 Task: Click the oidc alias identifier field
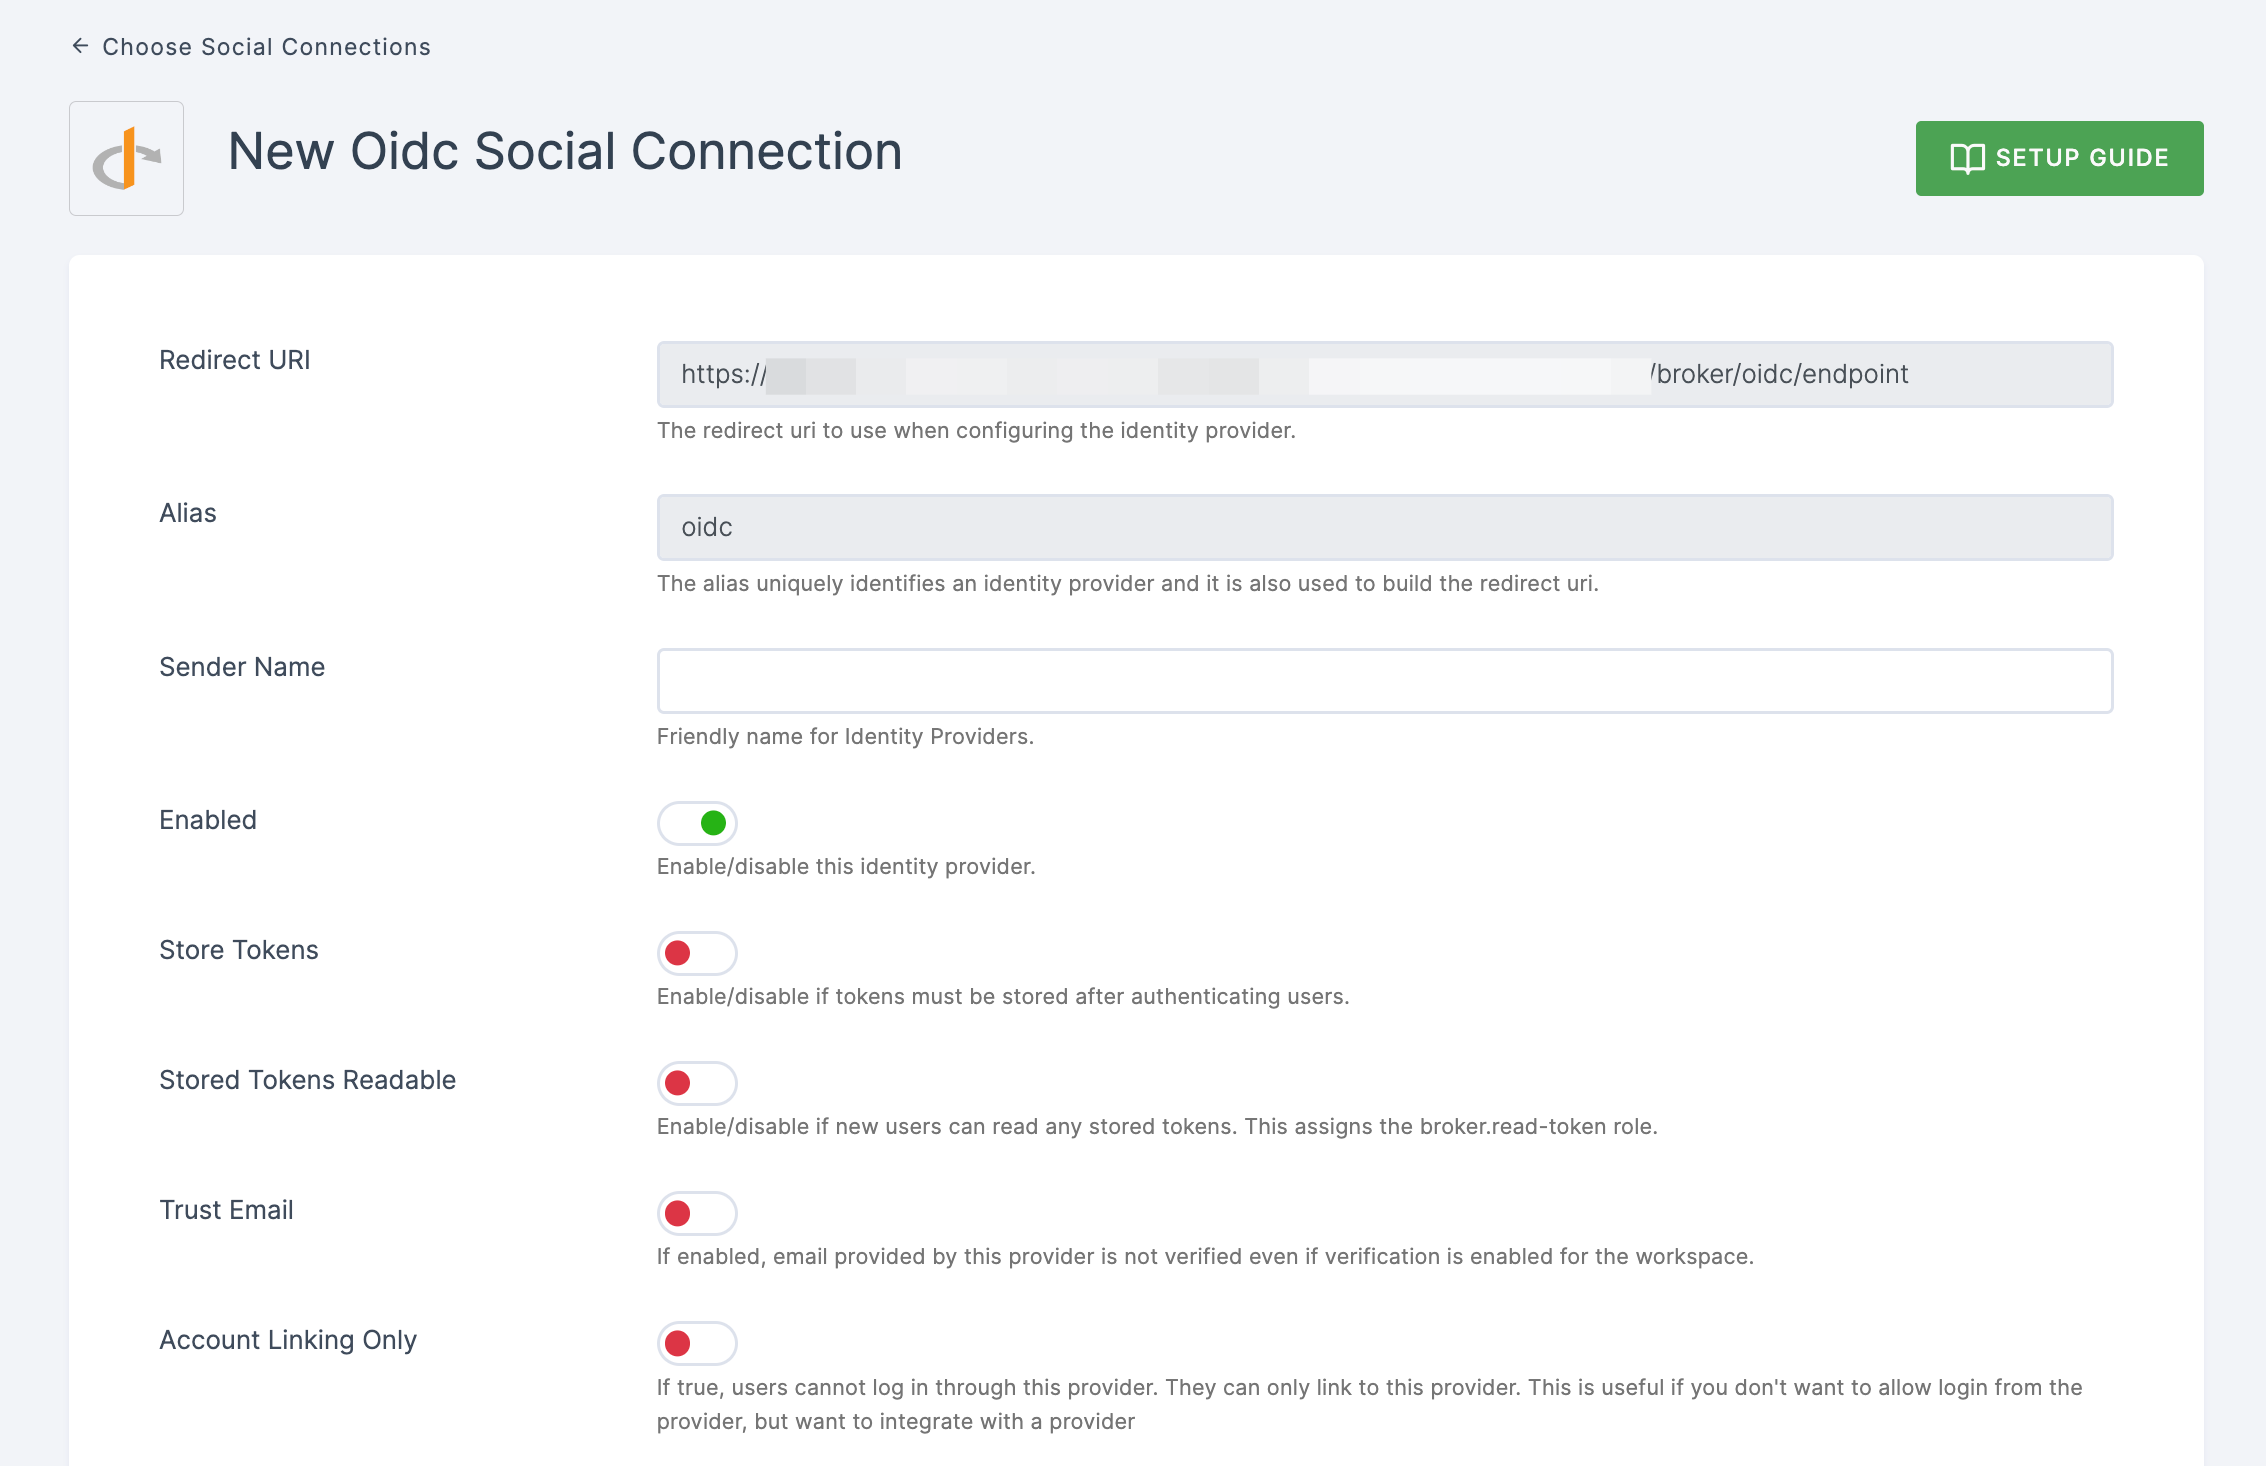pyautogui.click(x=1384, y=527)
